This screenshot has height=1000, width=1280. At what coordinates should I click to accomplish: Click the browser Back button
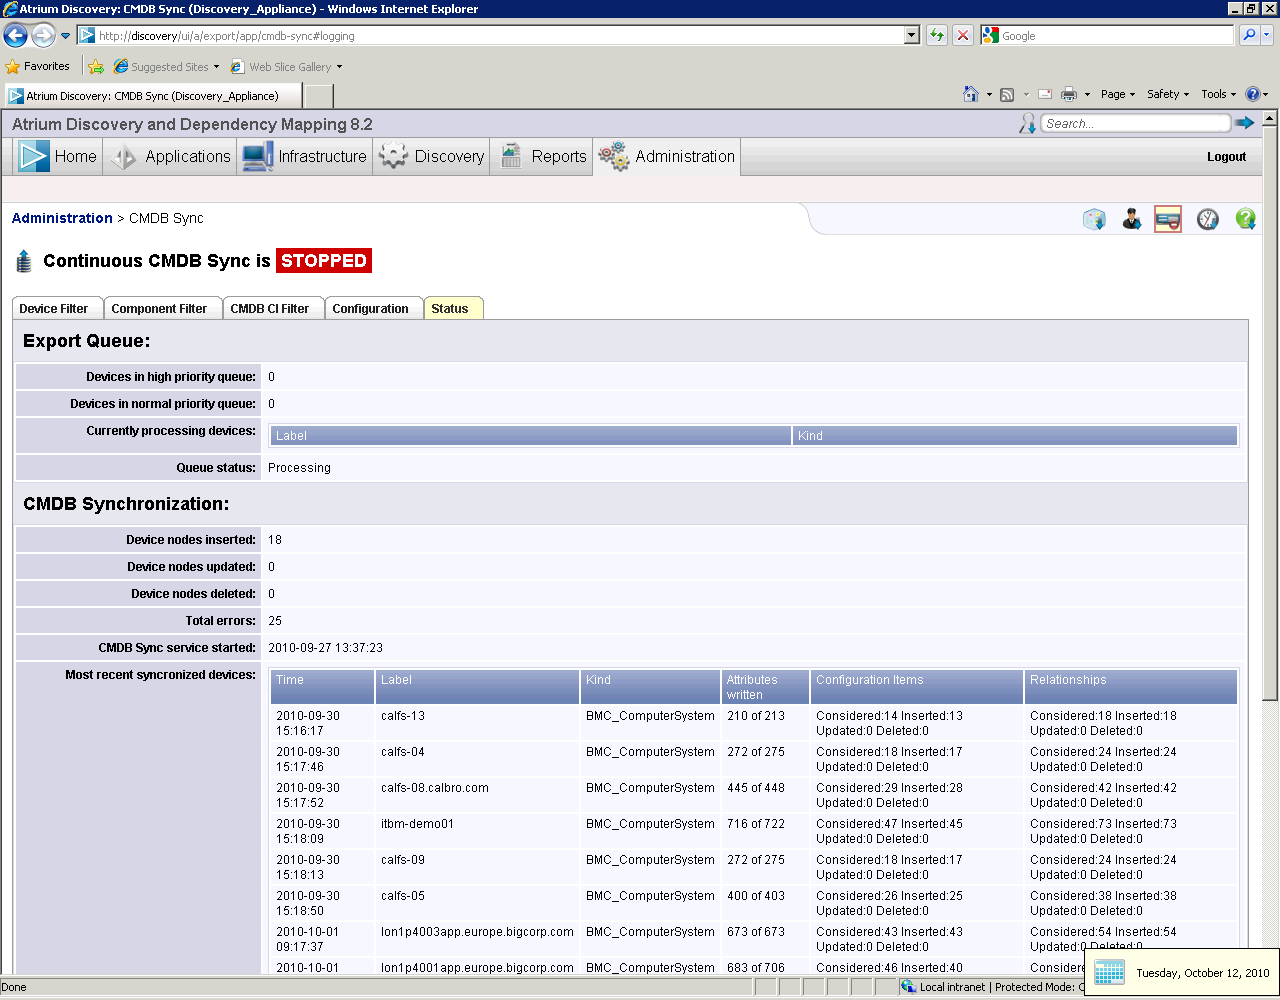pyautogui.click(x=15, y=36)
